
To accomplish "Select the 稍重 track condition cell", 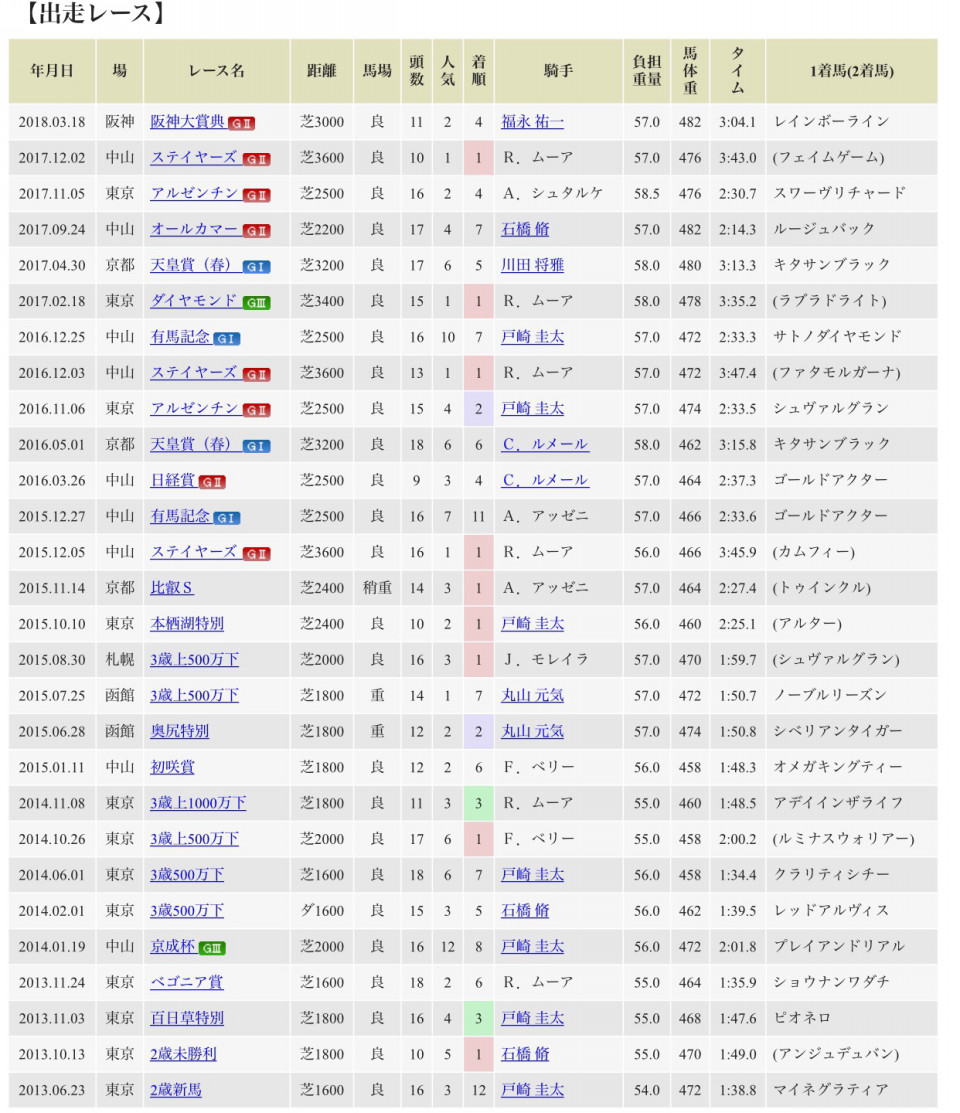I will (x=377, y=588).
